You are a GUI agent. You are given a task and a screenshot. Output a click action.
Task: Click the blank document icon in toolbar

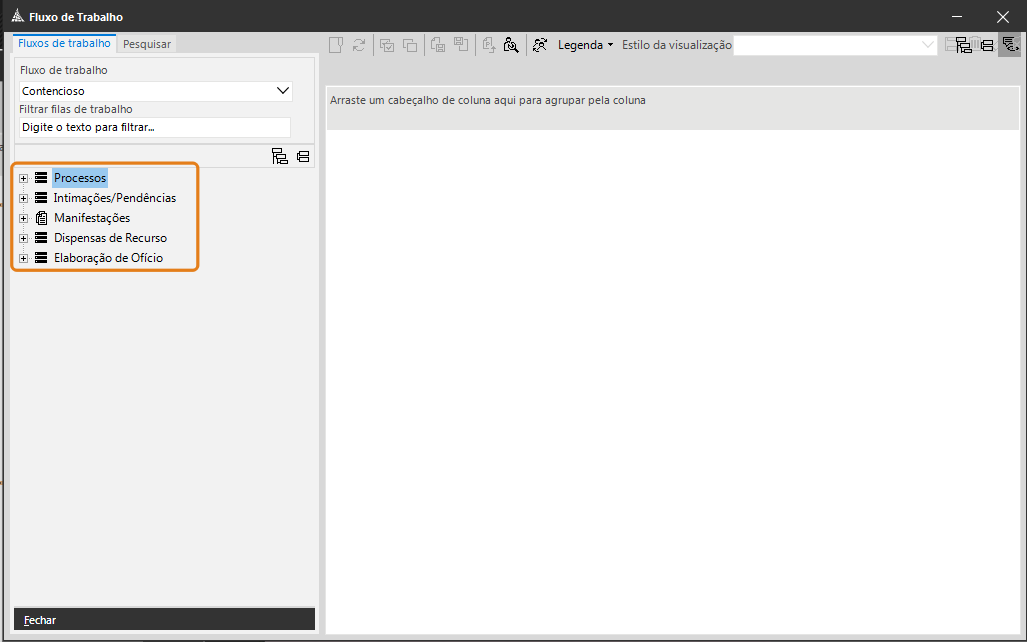pos(336,45)
